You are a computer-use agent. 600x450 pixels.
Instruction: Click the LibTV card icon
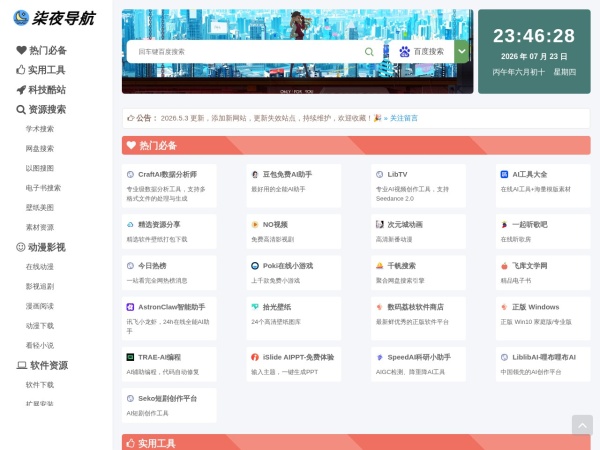click(380, 174)
